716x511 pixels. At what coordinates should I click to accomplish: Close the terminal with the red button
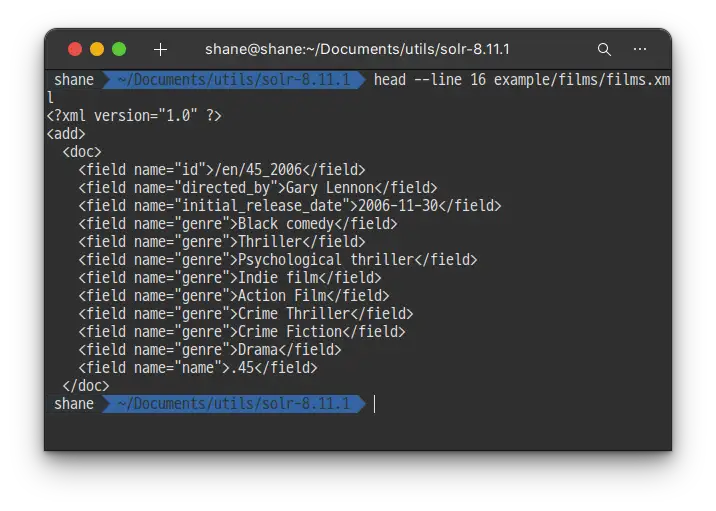pos(75,49)
